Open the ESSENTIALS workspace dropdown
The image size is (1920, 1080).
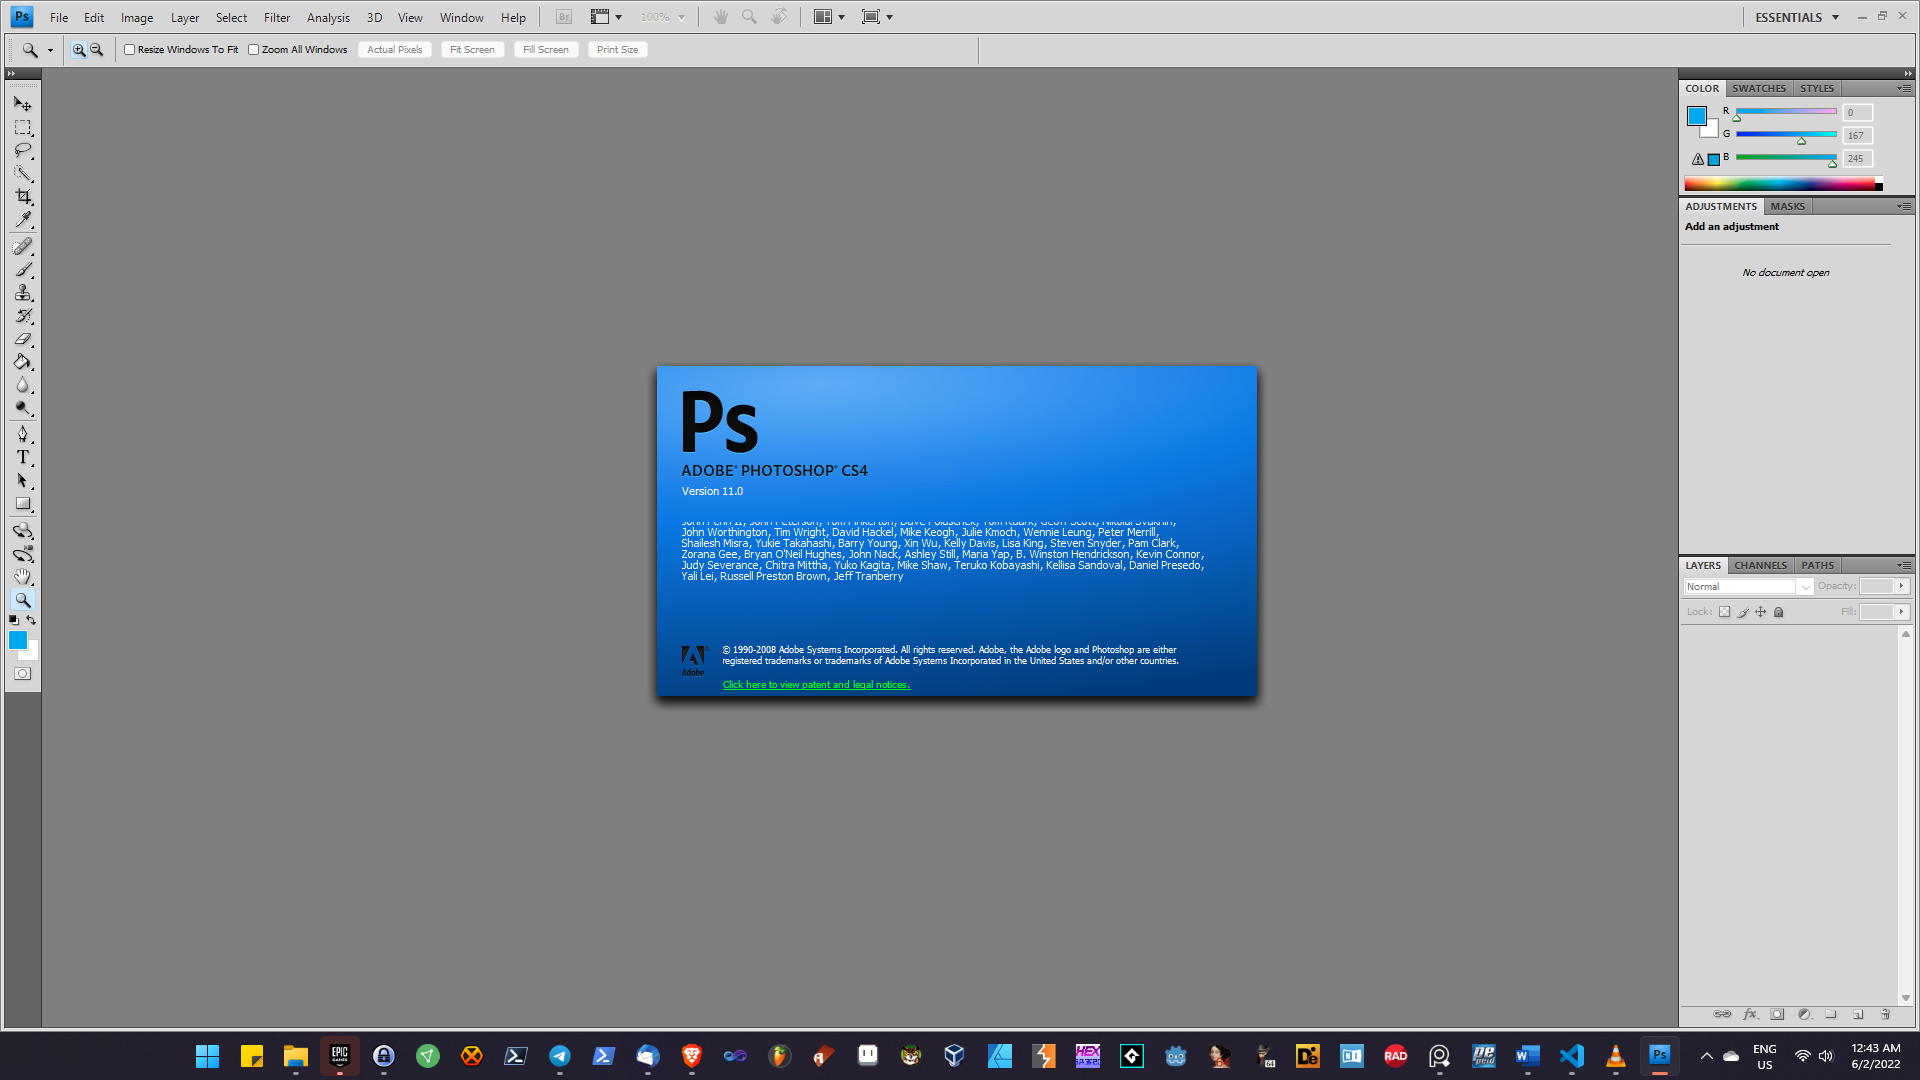pyautogui.click(x=1797, y=17)
